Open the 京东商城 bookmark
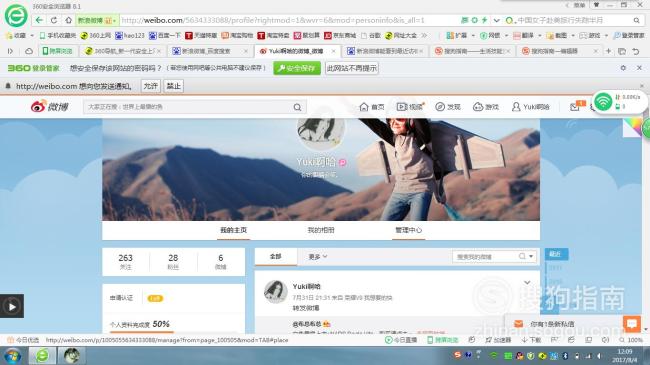 click(x=340, y=36)
